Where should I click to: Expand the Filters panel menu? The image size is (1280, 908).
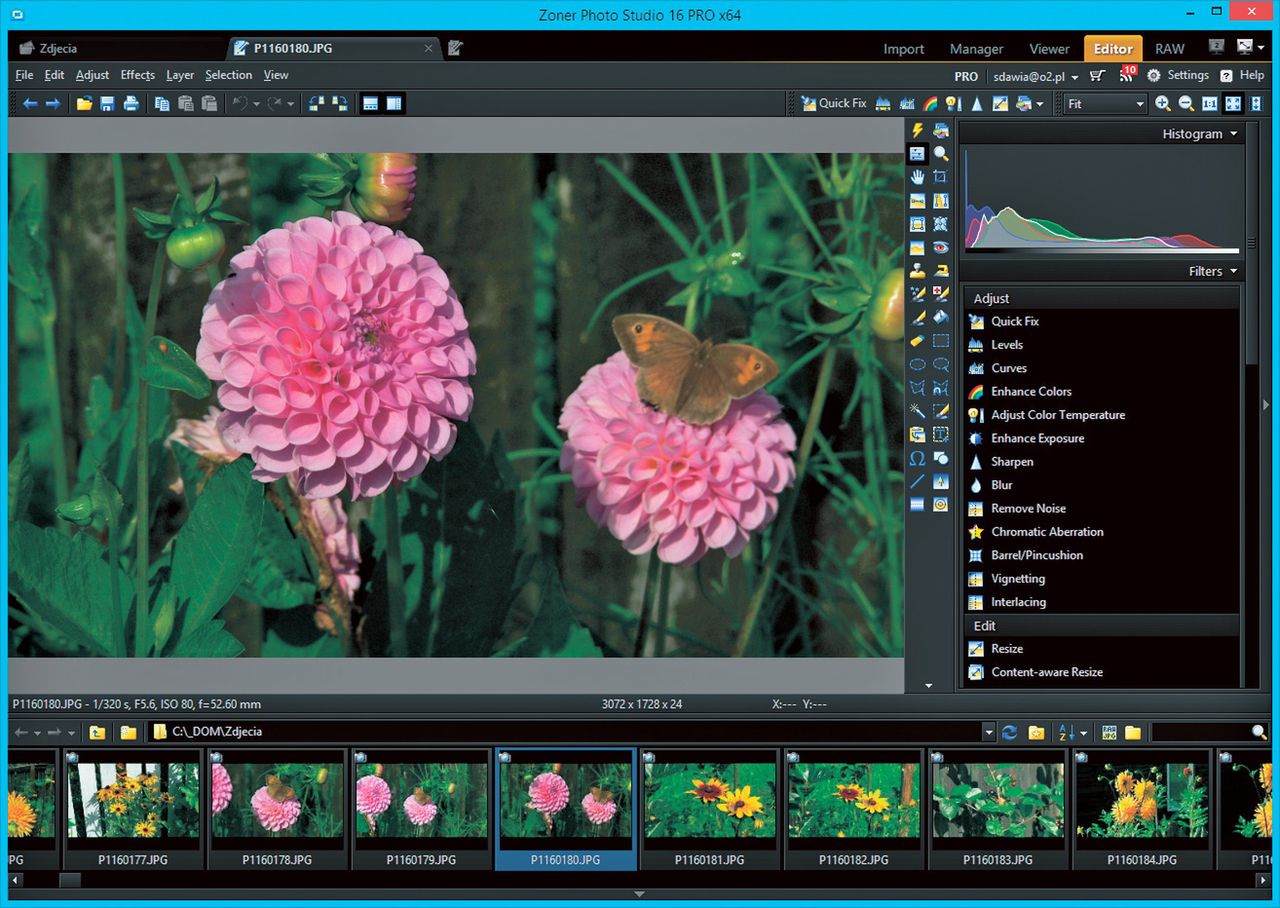click(1234, 271)
